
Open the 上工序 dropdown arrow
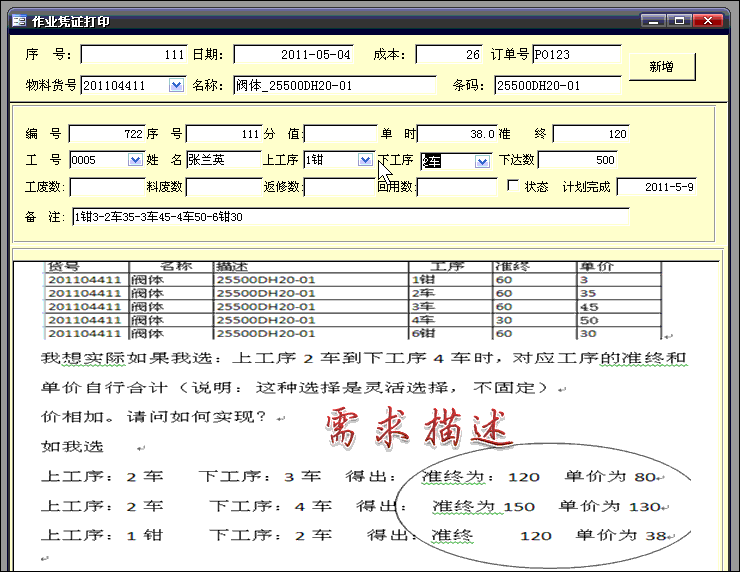click(x=365, y=160)
